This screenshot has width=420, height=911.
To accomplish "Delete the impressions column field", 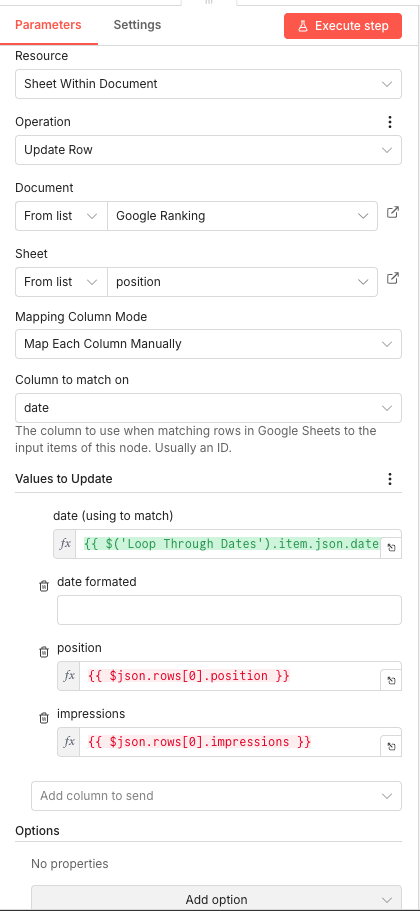I will pyautogui.click(x=44, y=719).
